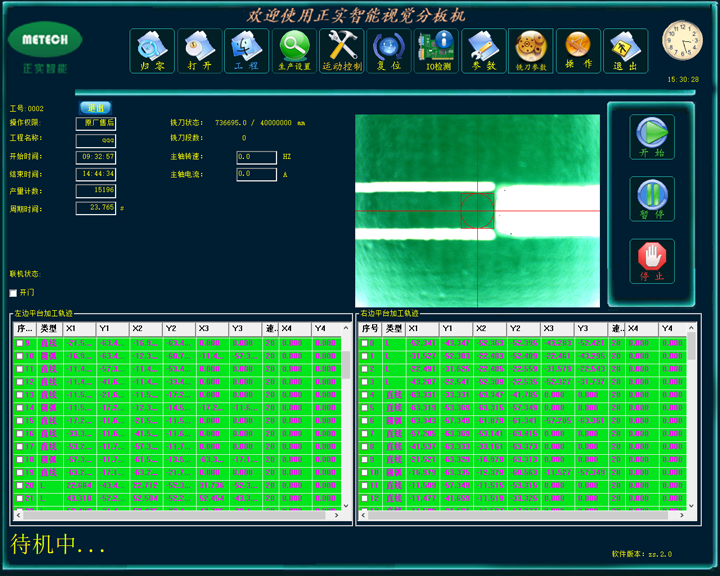Click right table Y4 column header
The image size is (720, 576).
[x=672, y=328]
